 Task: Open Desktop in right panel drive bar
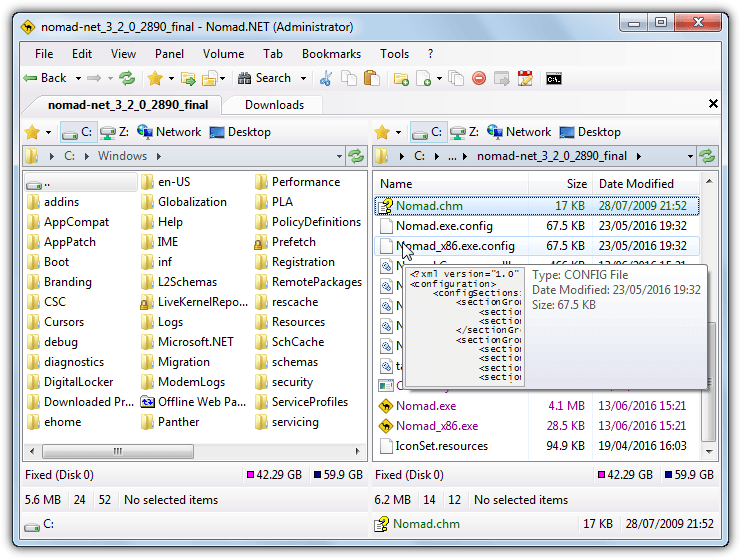590,132
